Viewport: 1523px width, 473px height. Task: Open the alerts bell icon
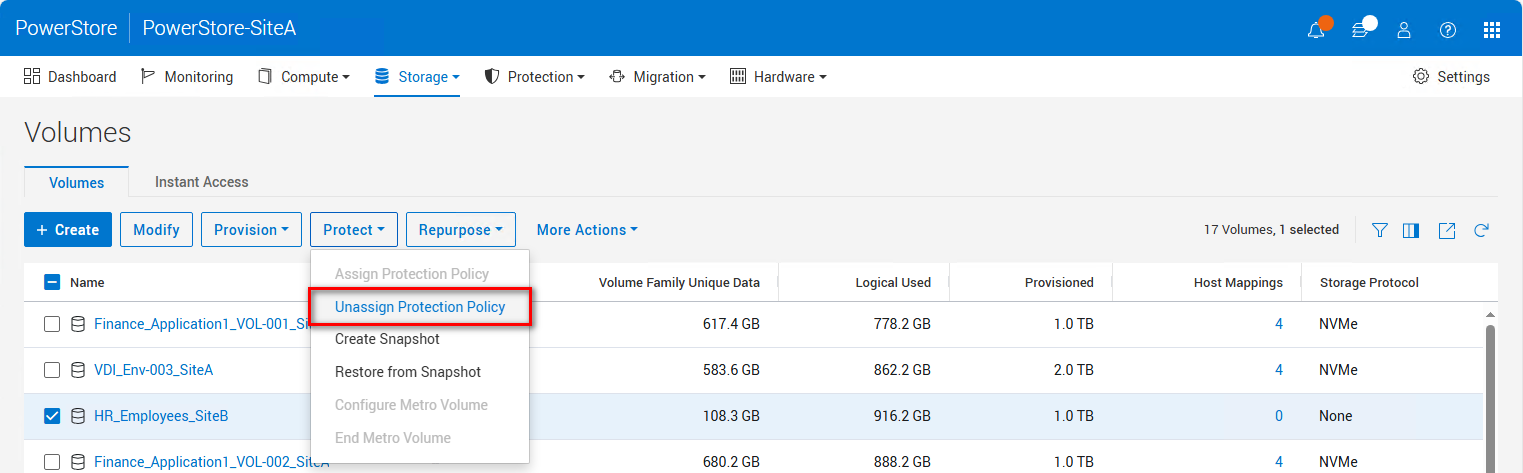pos(1316,29)
